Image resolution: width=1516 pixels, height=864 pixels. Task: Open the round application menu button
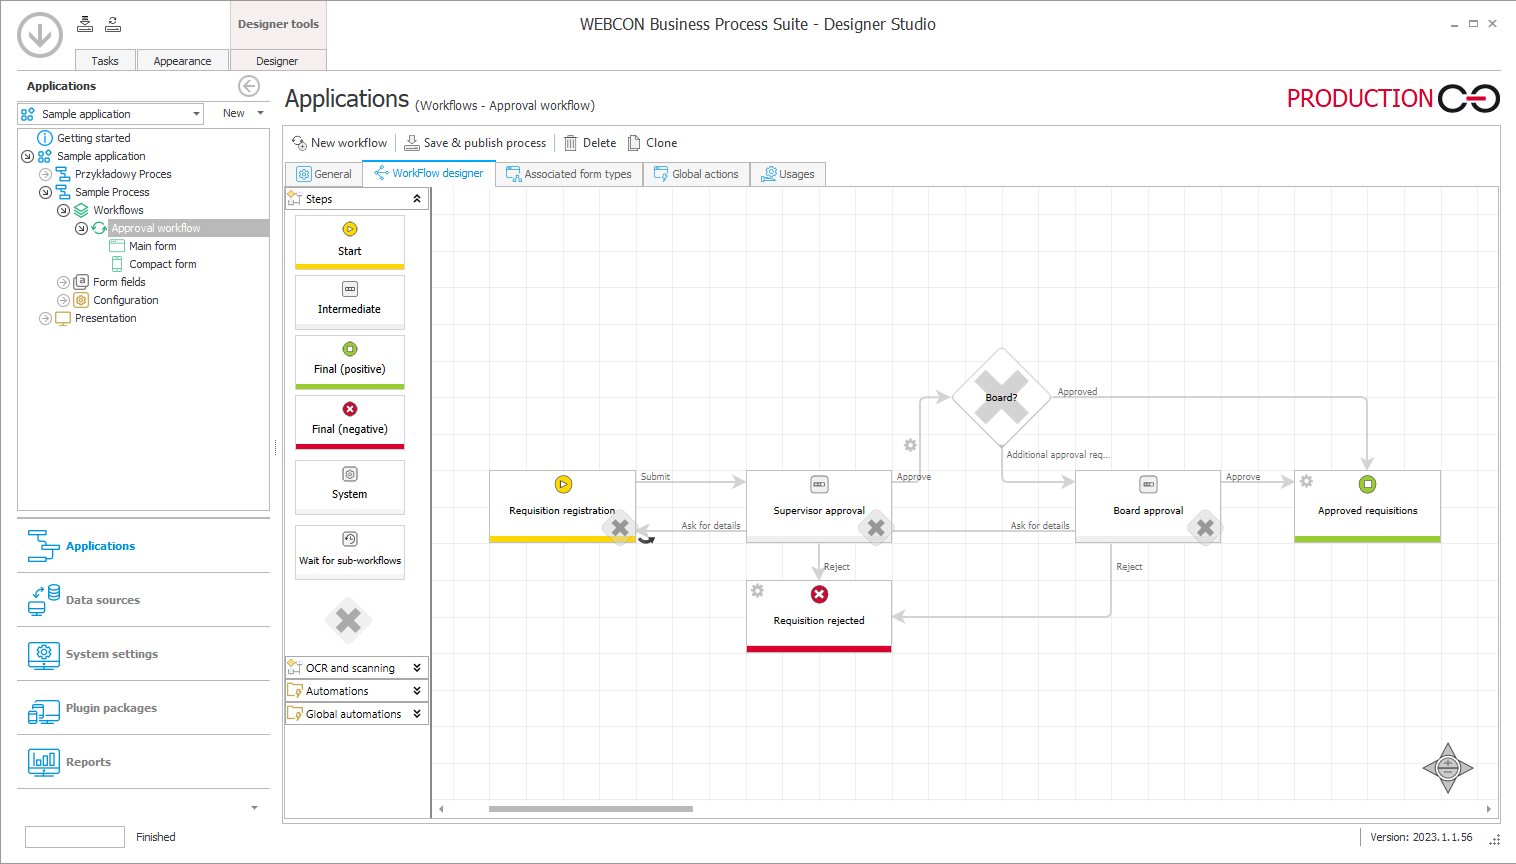40,35
